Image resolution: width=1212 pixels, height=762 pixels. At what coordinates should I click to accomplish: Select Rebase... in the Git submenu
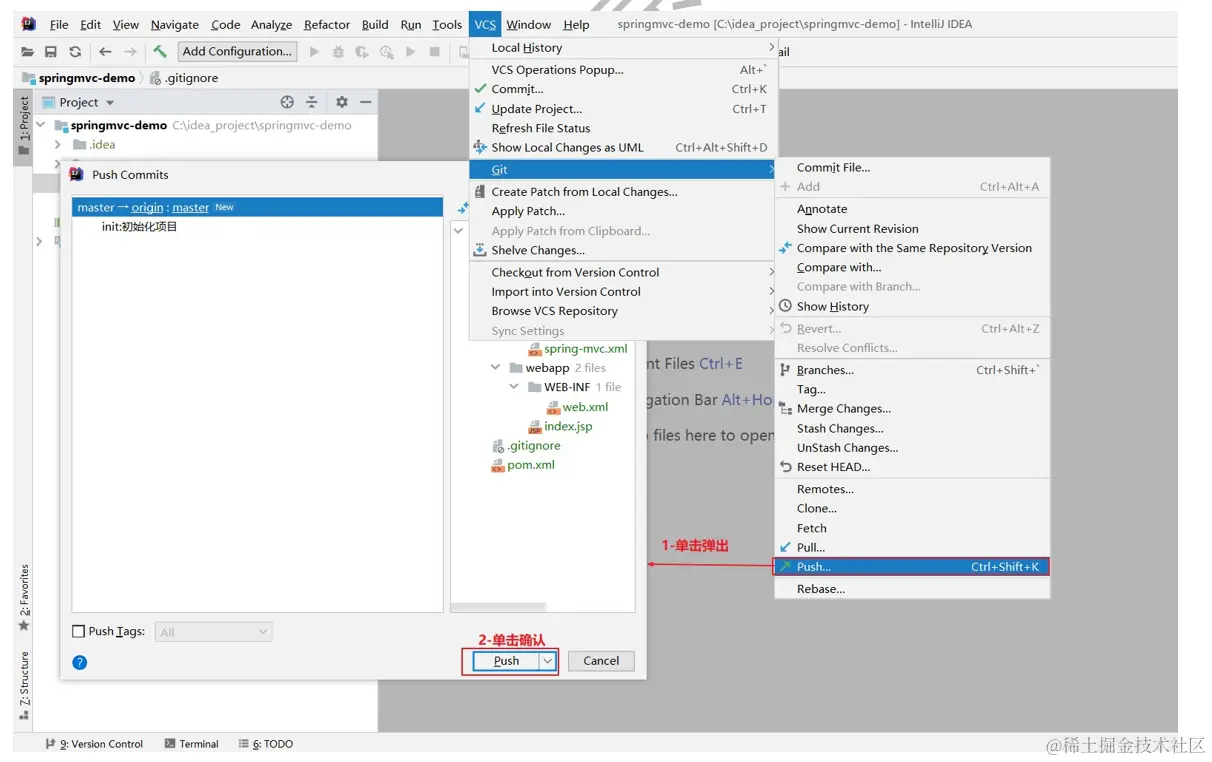(x=912, y=589)
